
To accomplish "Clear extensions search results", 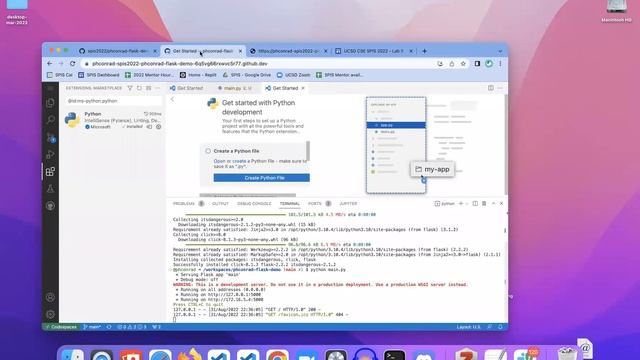I will 149,88.
